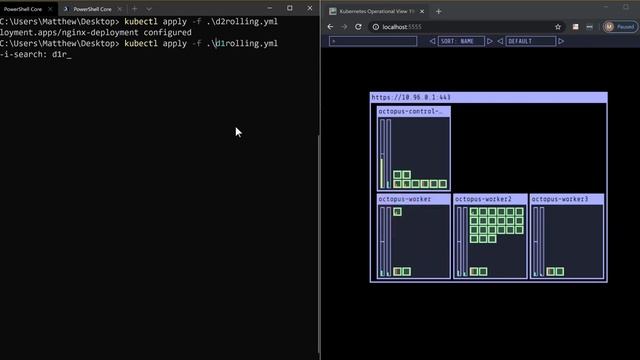Image resolution: width=640 pixels, height=360 pixels.
Task: Close the first PowerShell Core tab
Action: (50, 9)
